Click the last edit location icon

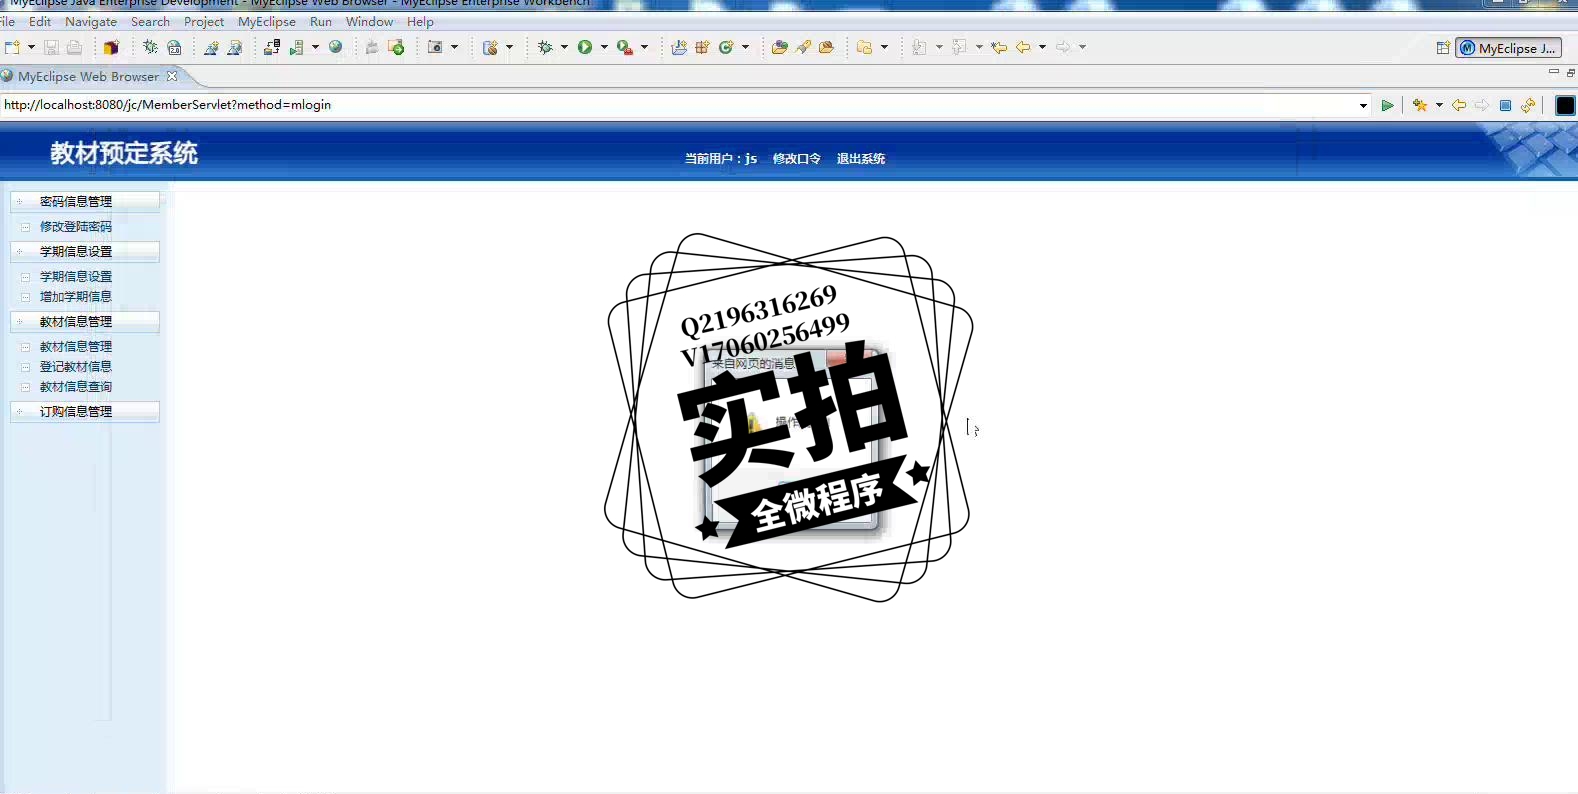(x=999, y=47)
